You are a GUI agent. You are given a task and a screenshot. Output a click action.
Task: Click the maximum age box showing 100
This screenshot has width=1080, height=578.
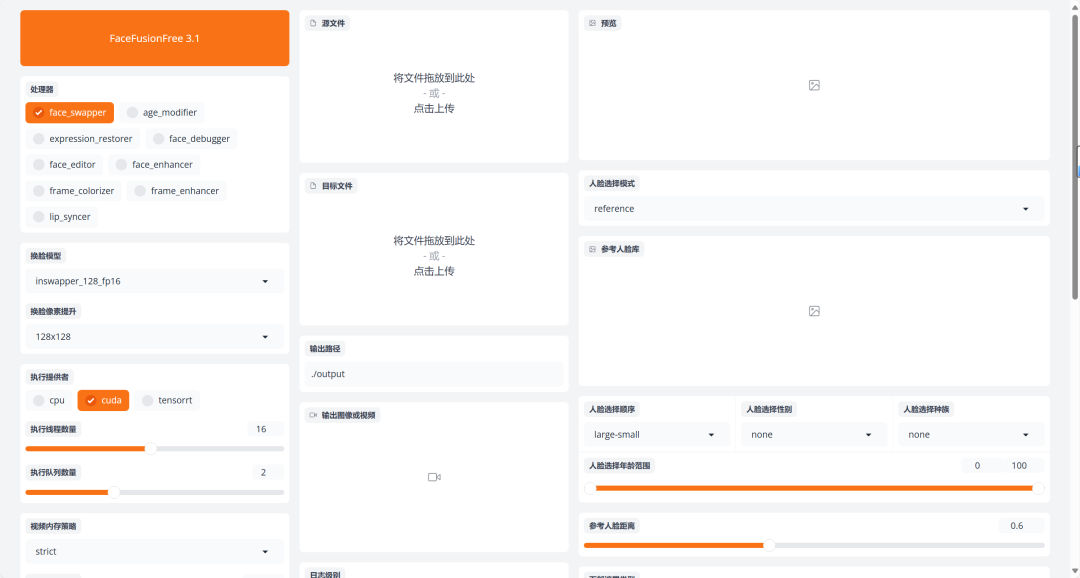[x=1023, y=466]
